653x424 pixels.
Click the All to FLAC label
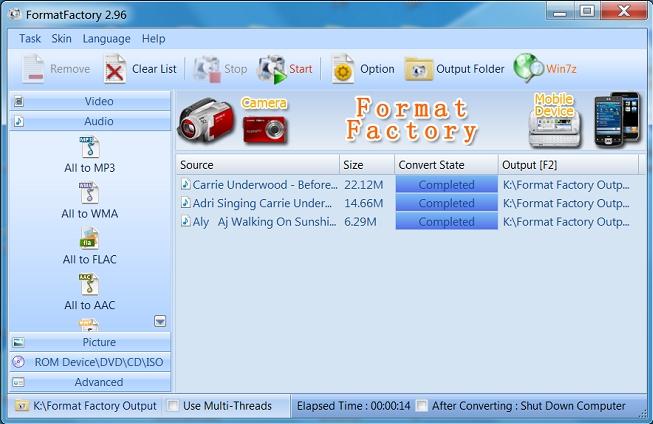[x=90, y=259]
